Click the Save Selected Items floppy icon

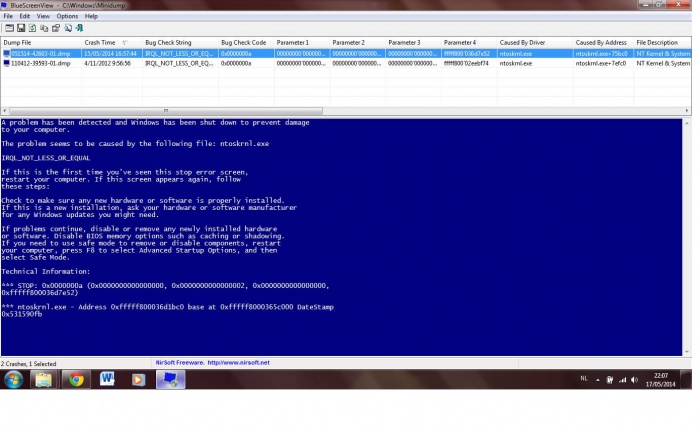click(21, 28)
